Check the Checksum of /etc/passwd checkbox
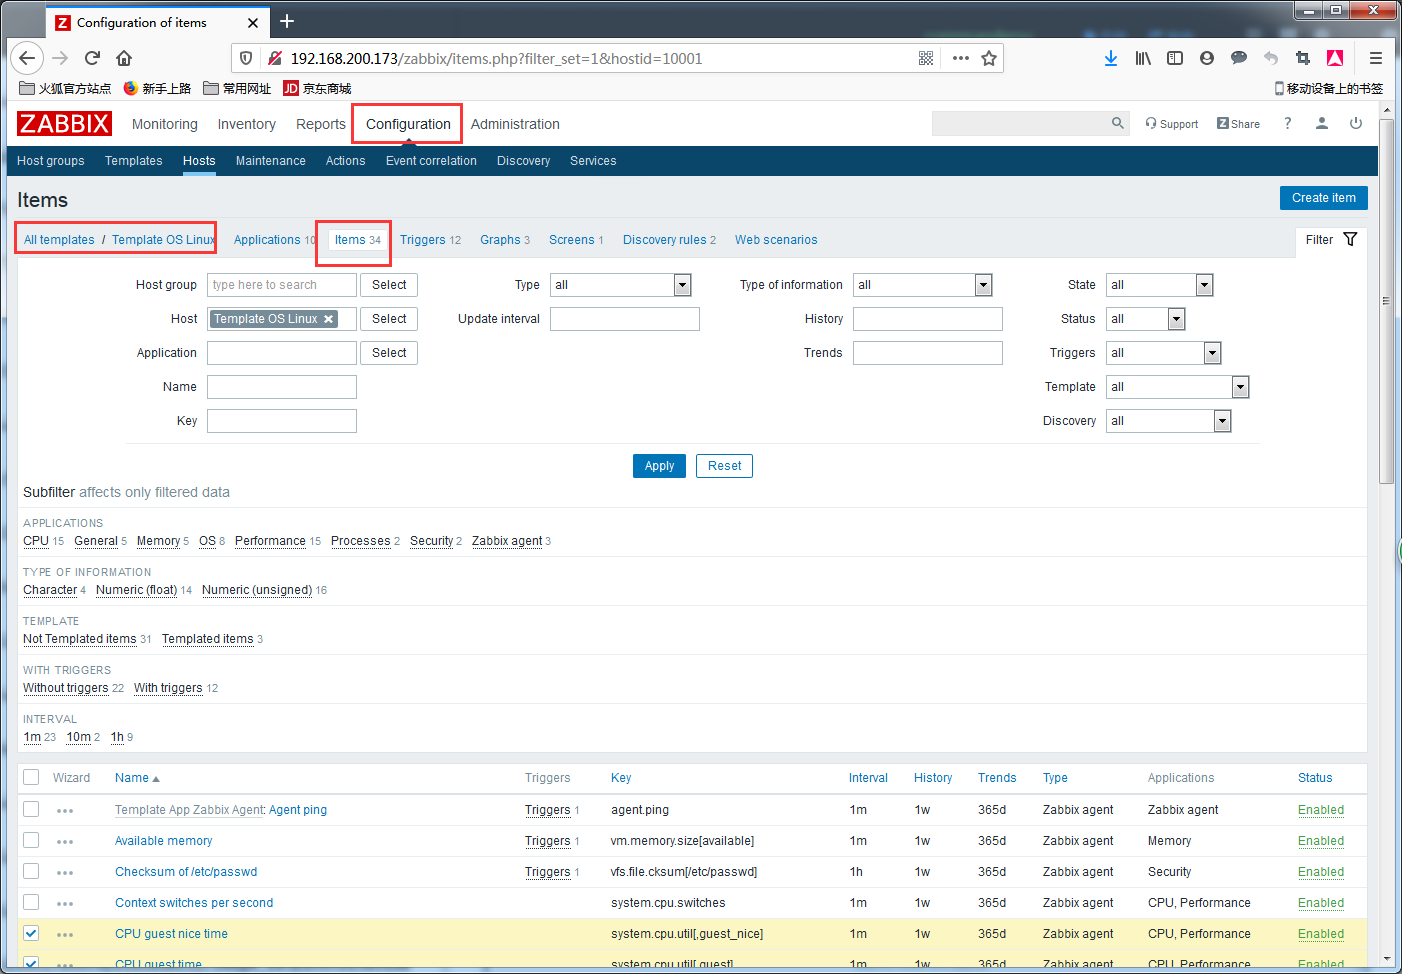1402x974 pixels. coord(31,871)
